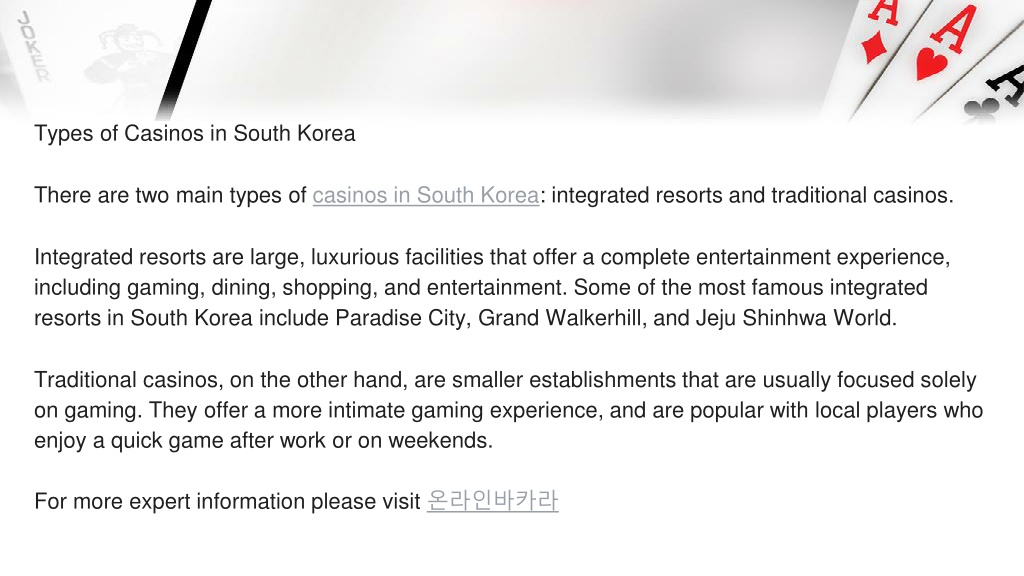
Task: Open the casinos in South Korea link
Action: tap(426, 195)
